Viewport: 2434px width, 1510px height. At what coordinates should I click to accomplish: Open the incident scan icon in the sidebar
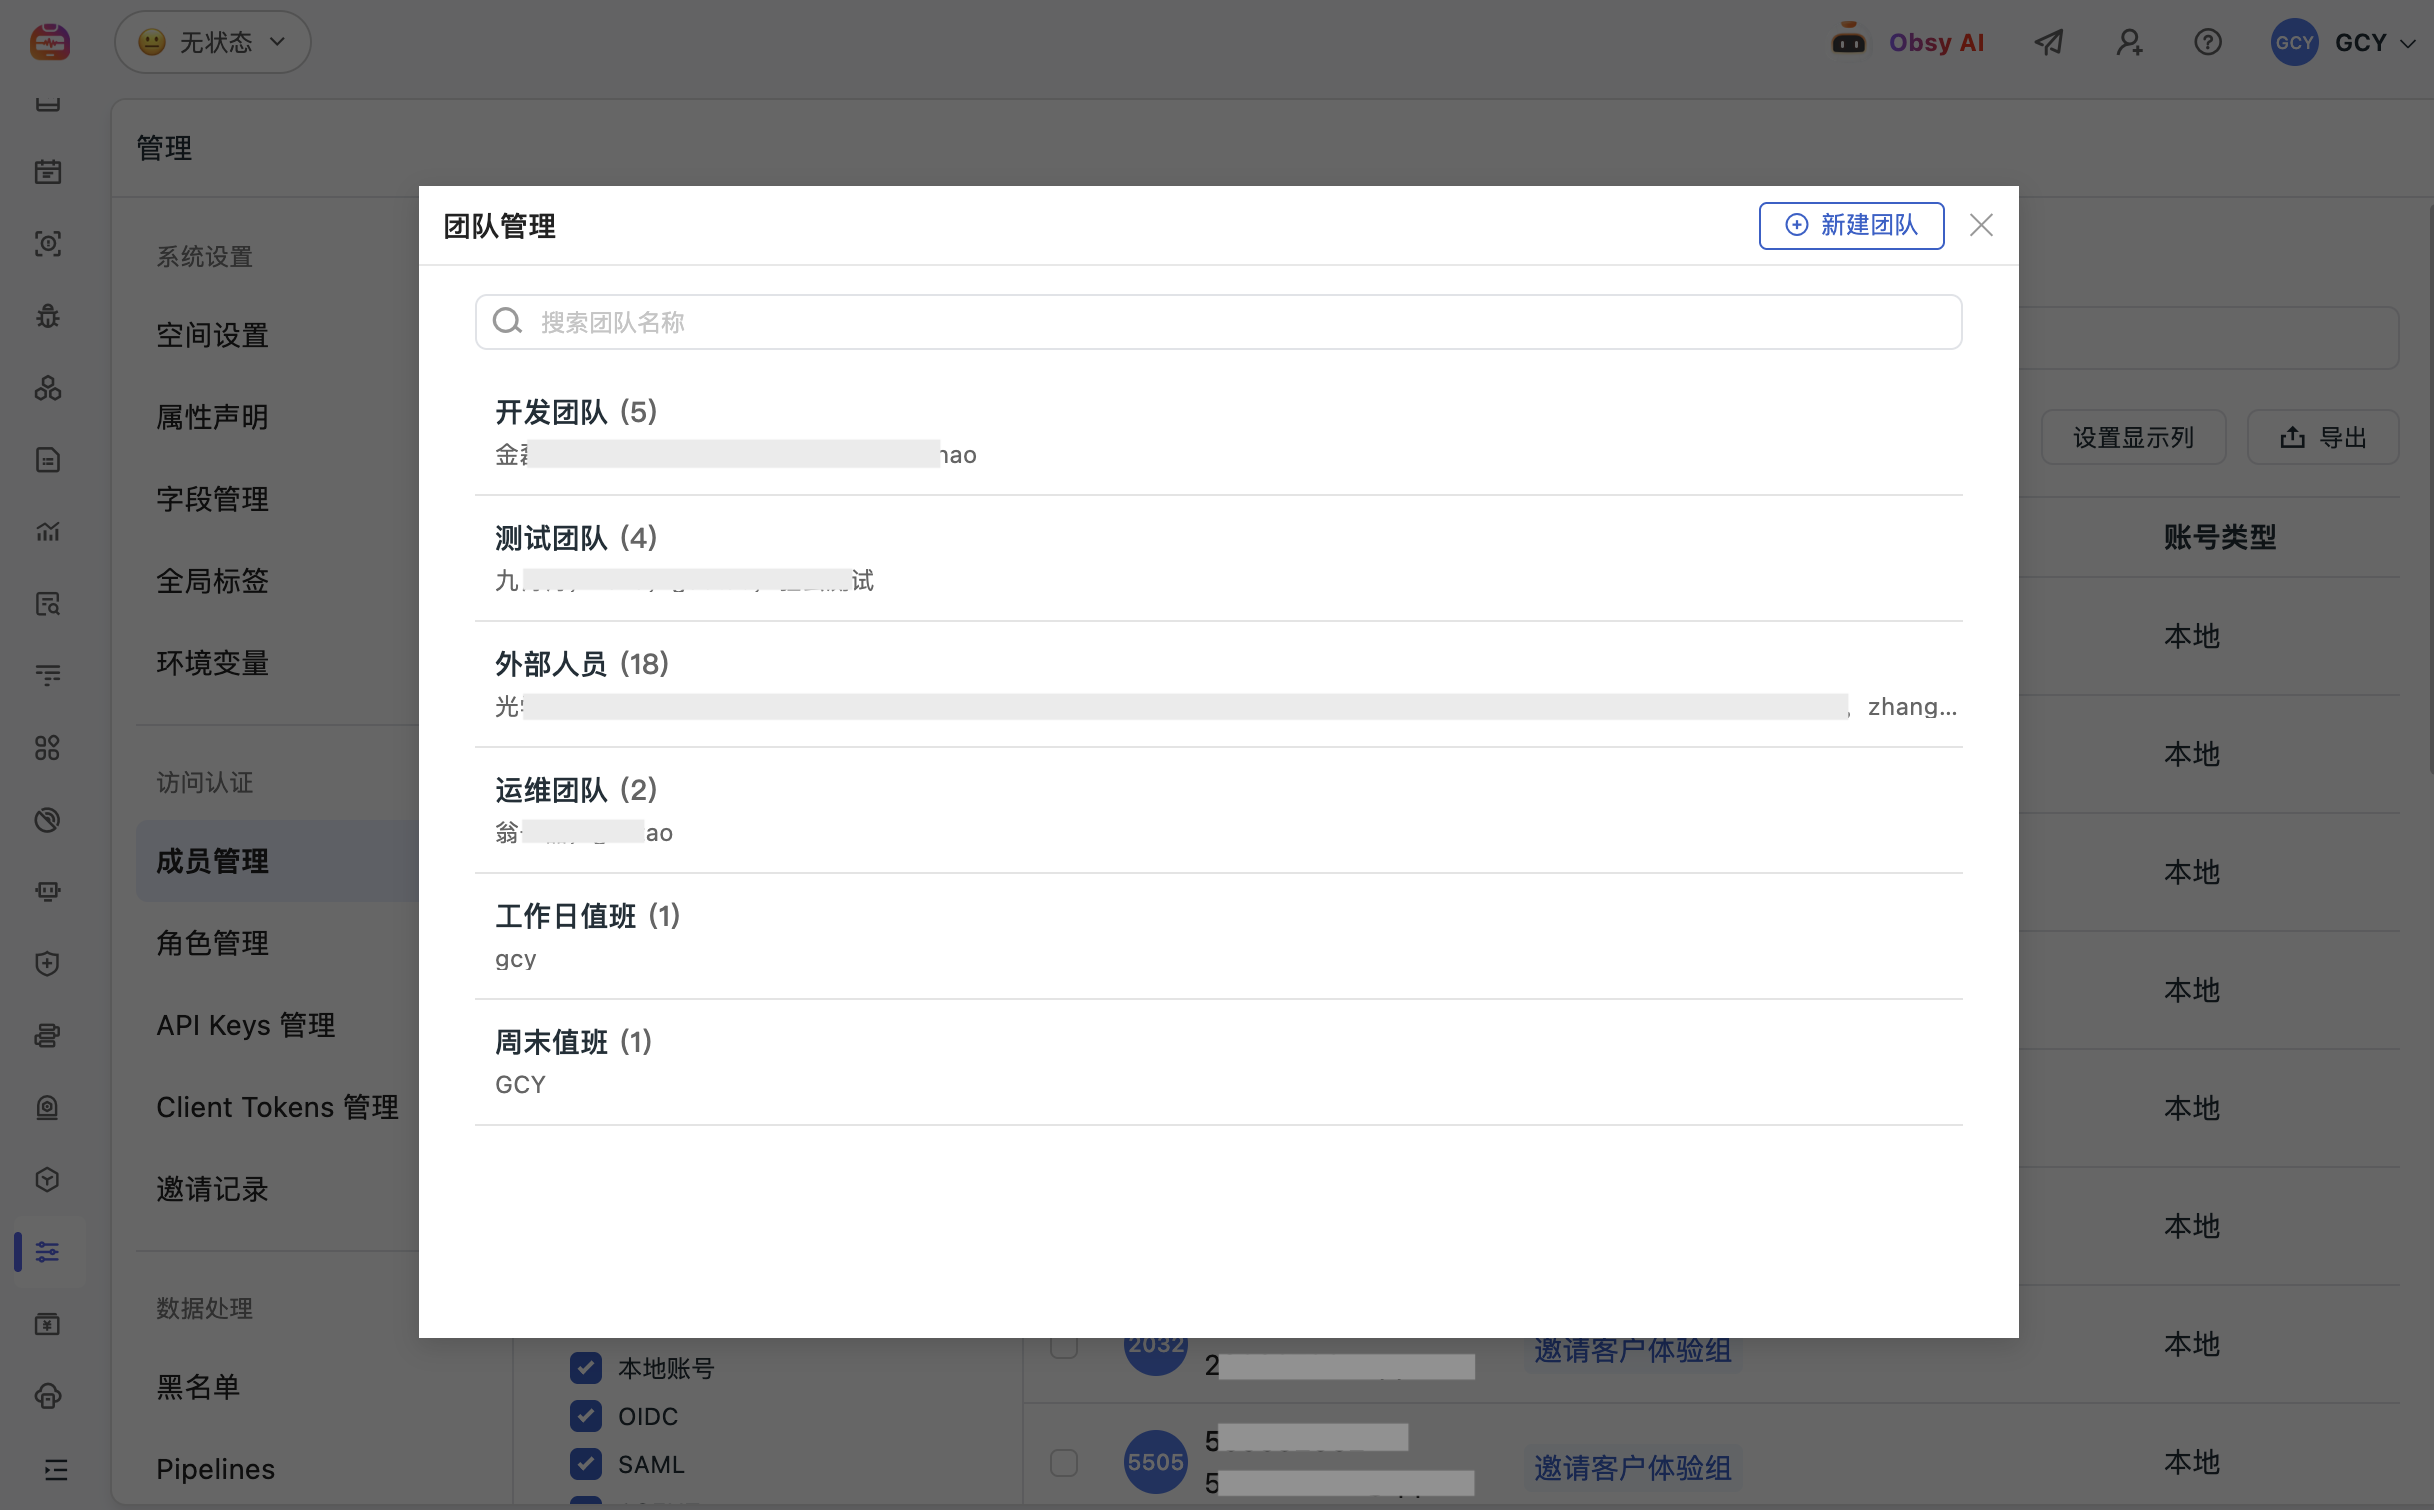[48, 243]
